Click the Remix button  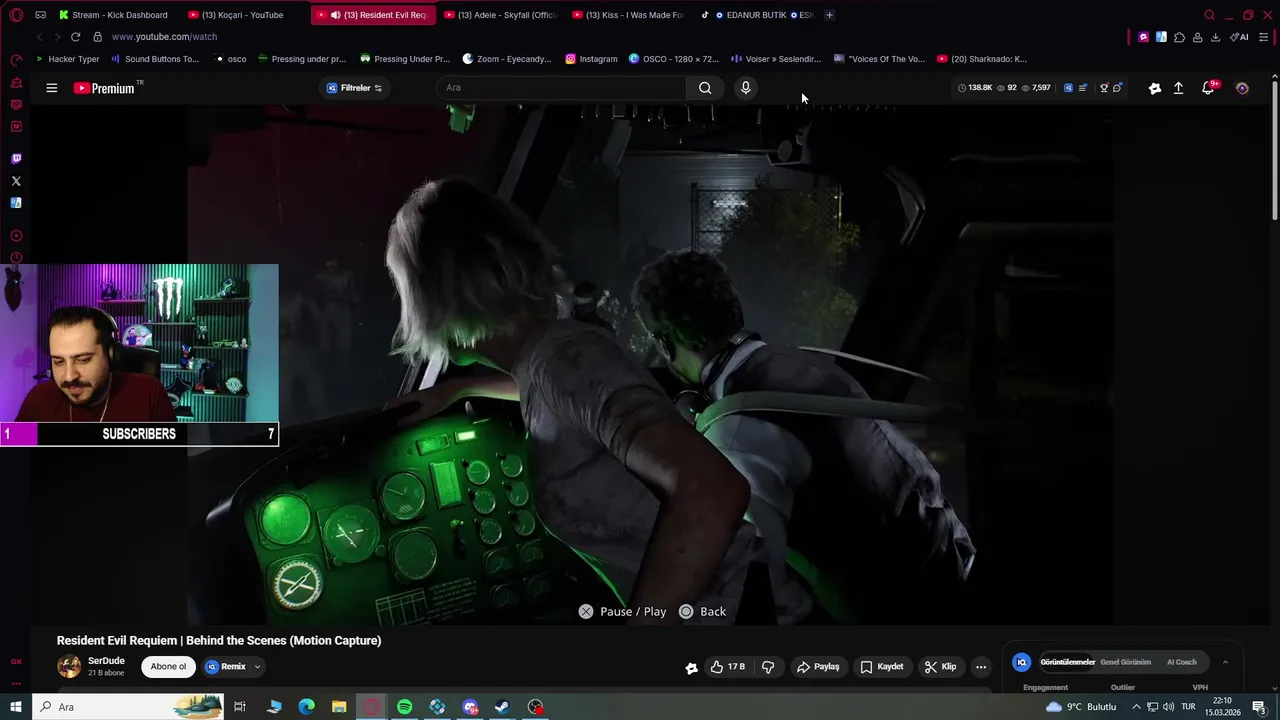click(x=226, y=667)
